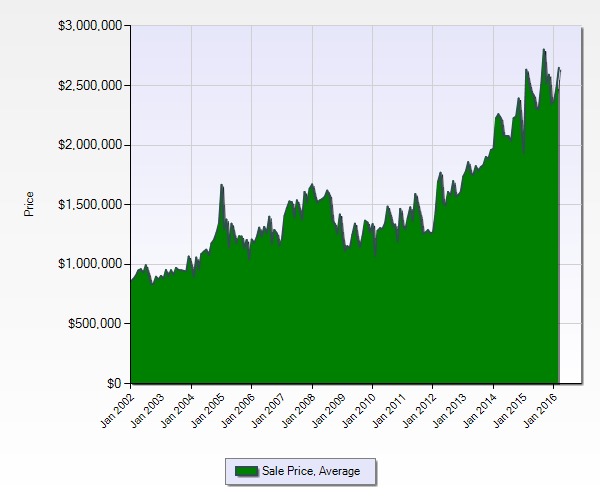Screen dimensions: 600x500
Task: Click the Jan 2015 axis label
Action: click(x=510, y=410)
